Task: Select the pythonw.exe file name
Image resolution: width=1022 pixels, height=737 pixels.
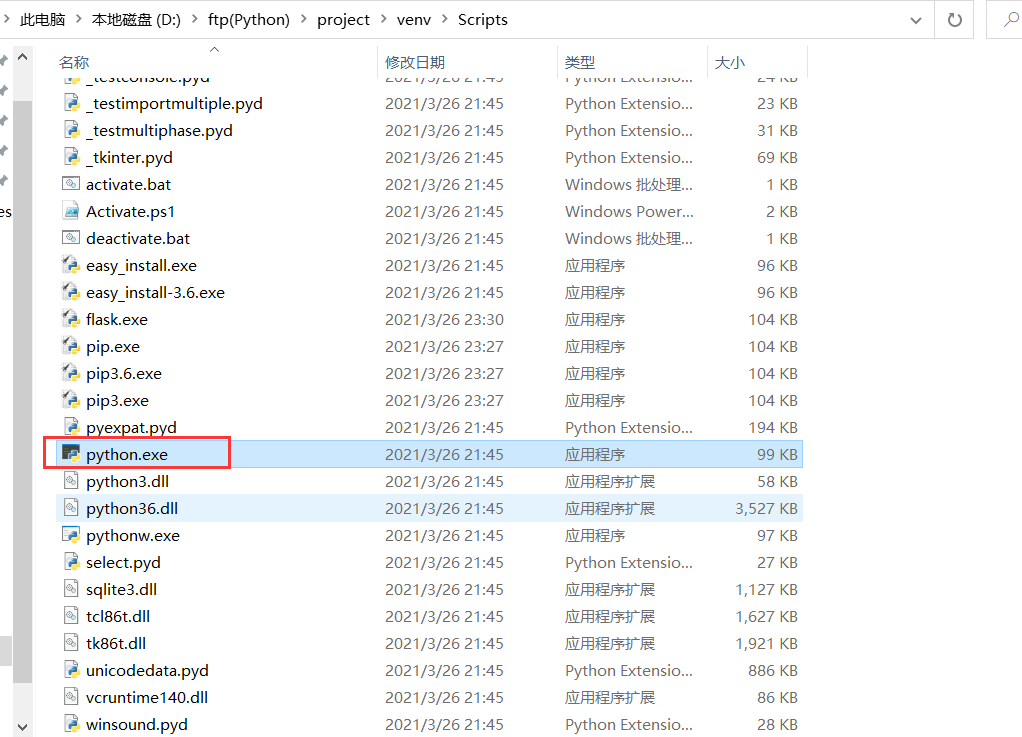Action: [133, 536]
